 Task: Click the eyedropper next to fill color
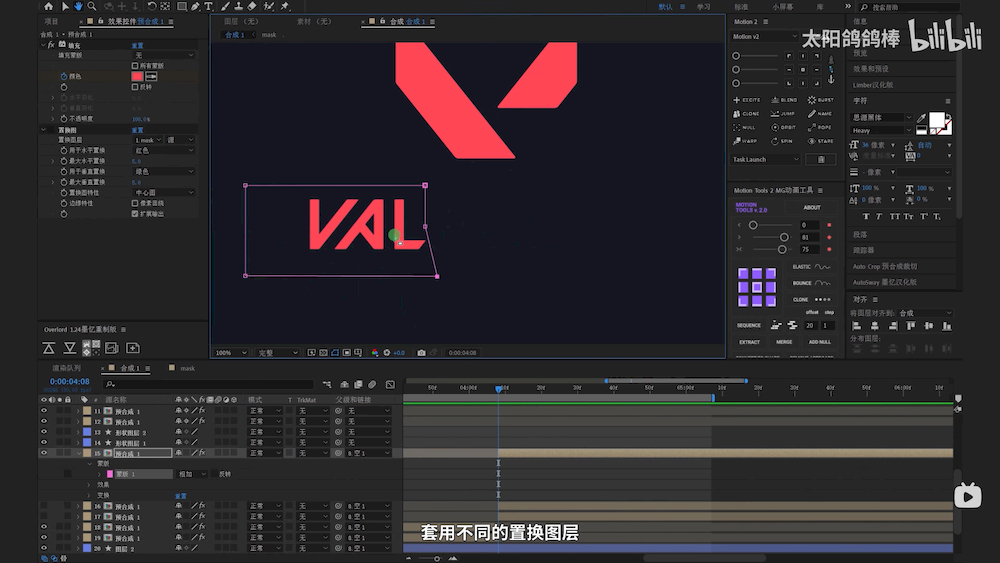pyautogui.click(x=151, y=77)
